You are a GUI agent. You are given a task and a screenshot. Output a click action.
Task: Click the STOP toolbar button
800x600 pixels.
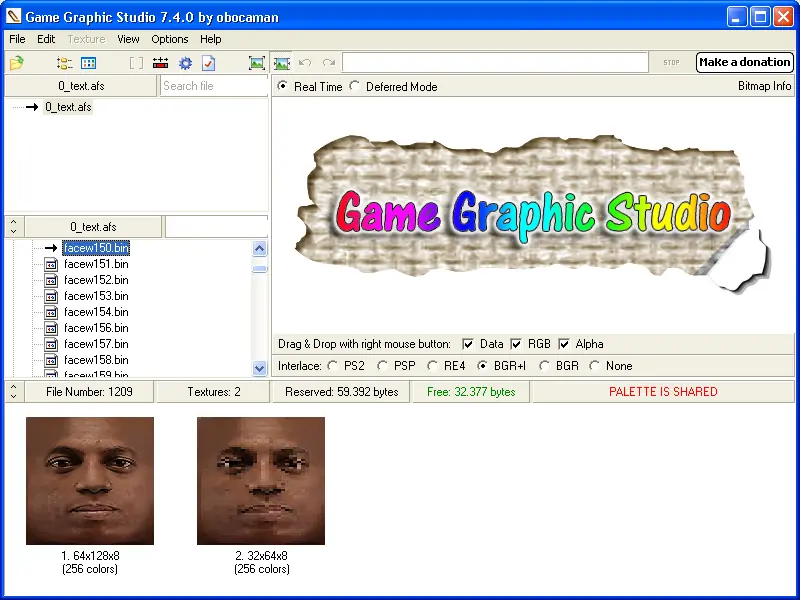(x=671, y=63)
